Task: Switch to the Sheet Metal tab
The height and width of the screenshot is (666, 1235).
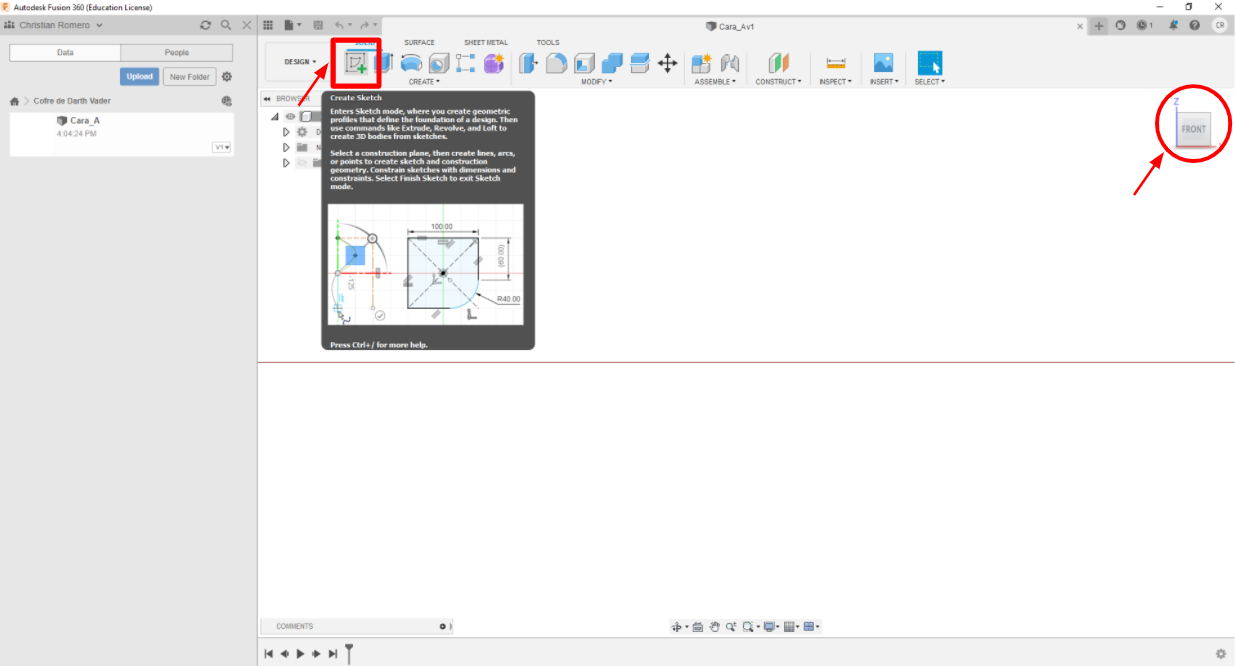Action: pos(486,43)
